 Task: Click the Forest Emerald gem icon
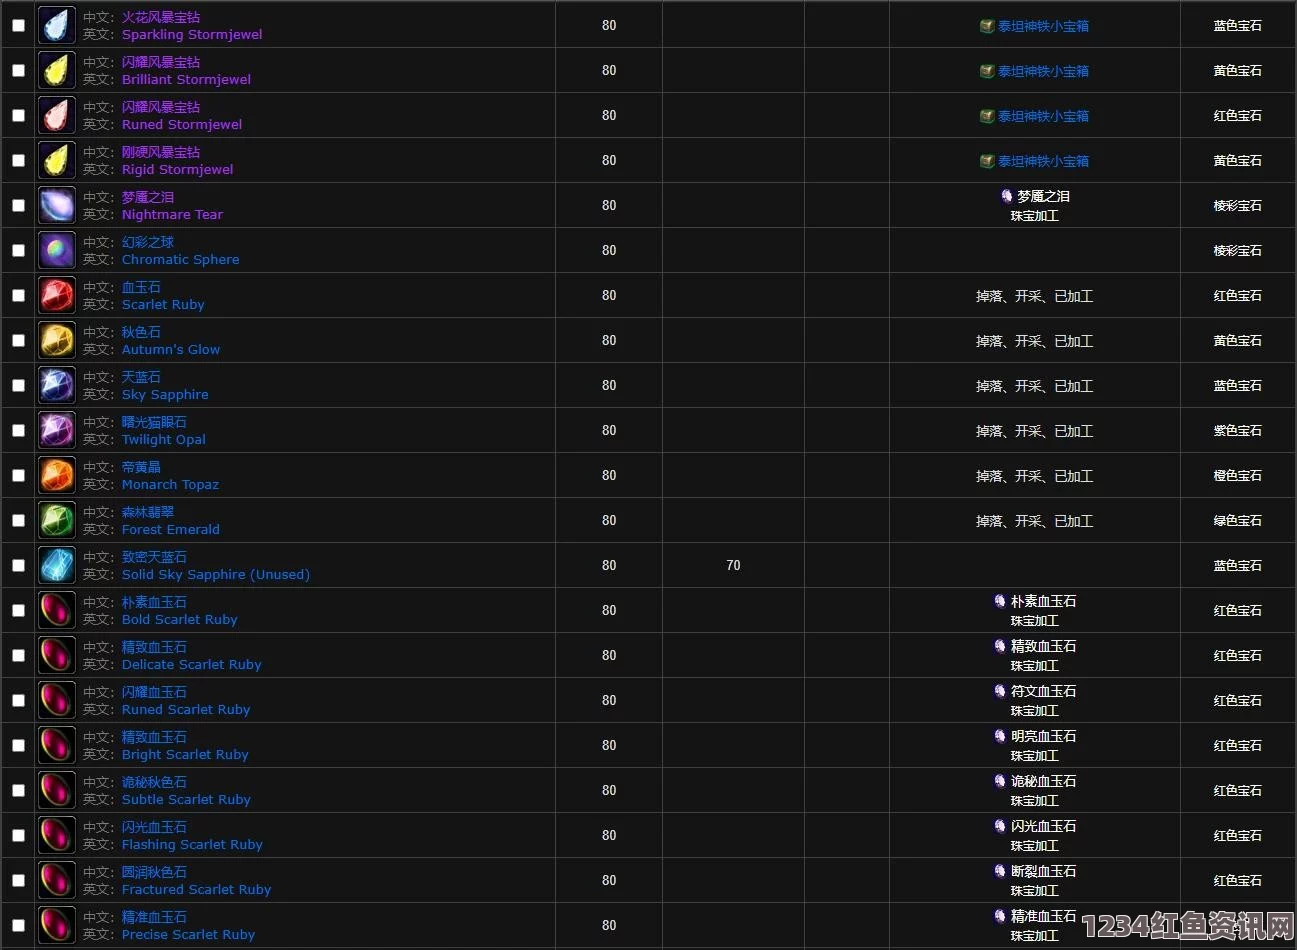pos(57,520)
